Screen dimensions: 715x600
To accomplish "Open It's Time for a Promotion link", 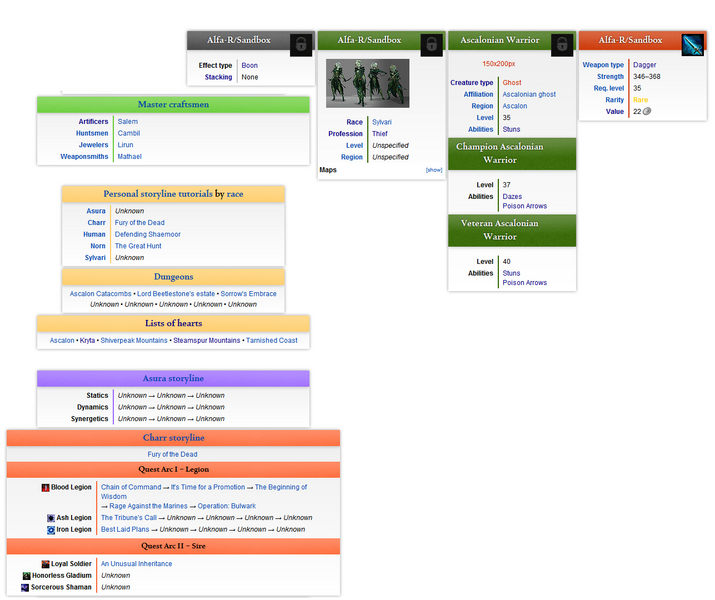I will pos(208,487).
